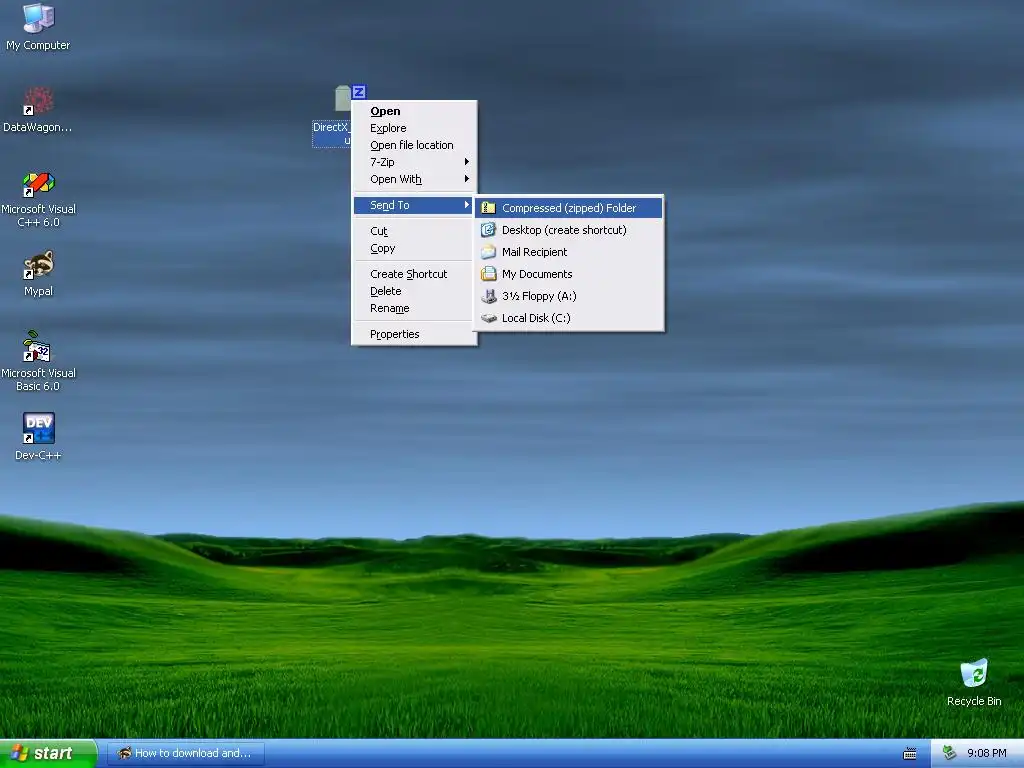1024x768 pixels.
Task: Switch to 'How to download and...' taskbar window
Action: (186, 754)
